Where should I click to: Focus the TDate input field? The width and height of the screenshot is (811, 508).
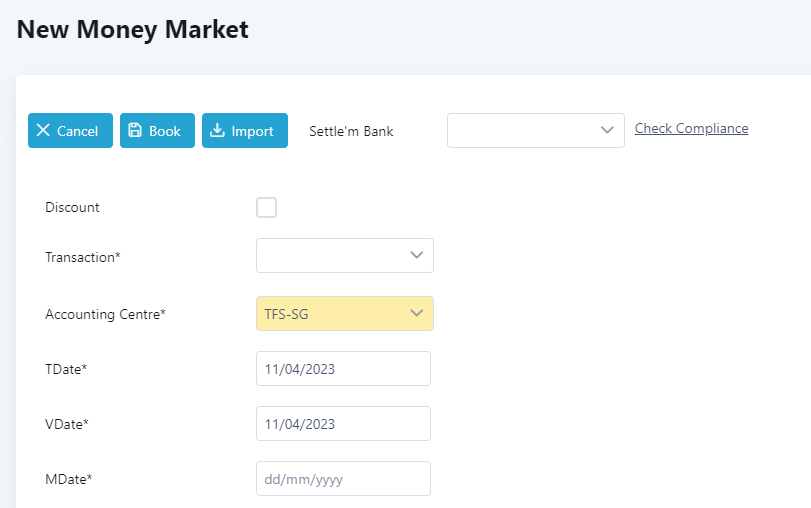pyautogui.click(x=343, y=369)
